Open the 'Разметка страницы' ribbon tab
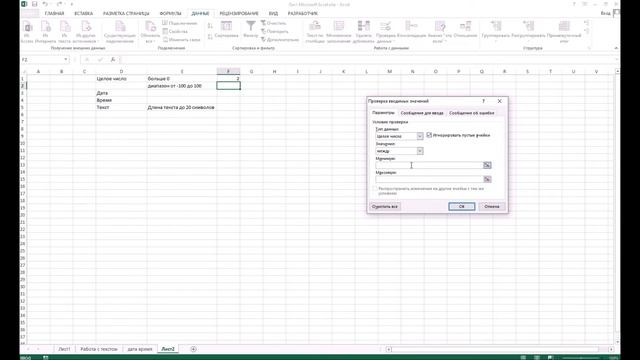Viewport: 640px width, 360px height. (126, 13)
